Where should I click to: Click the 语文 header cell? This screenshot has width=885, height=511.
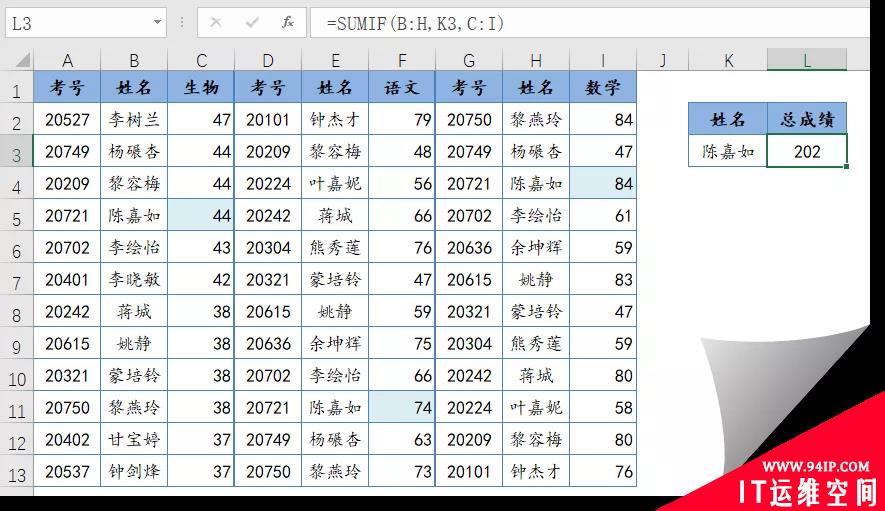click(402, 87)
